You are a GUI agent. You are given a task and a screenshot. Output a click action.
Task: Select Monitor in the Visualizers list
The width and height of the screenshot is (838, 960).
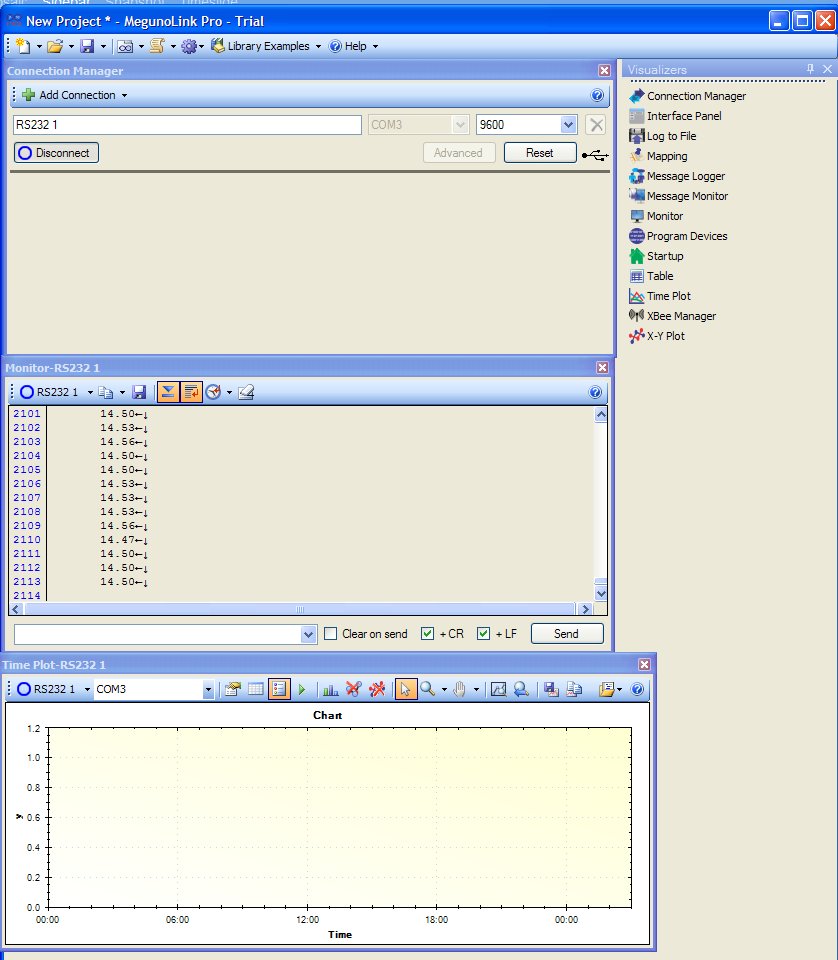tap(656, 216)
